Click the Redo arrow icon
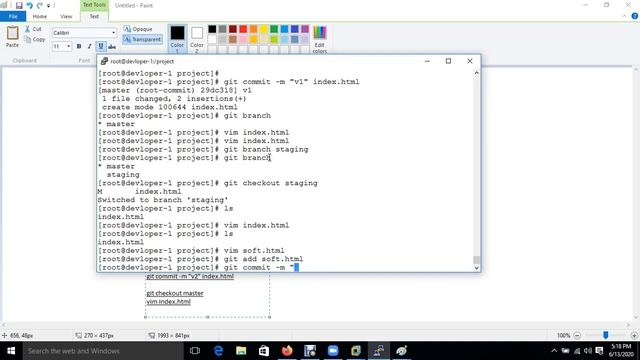 tap(40, 6)
